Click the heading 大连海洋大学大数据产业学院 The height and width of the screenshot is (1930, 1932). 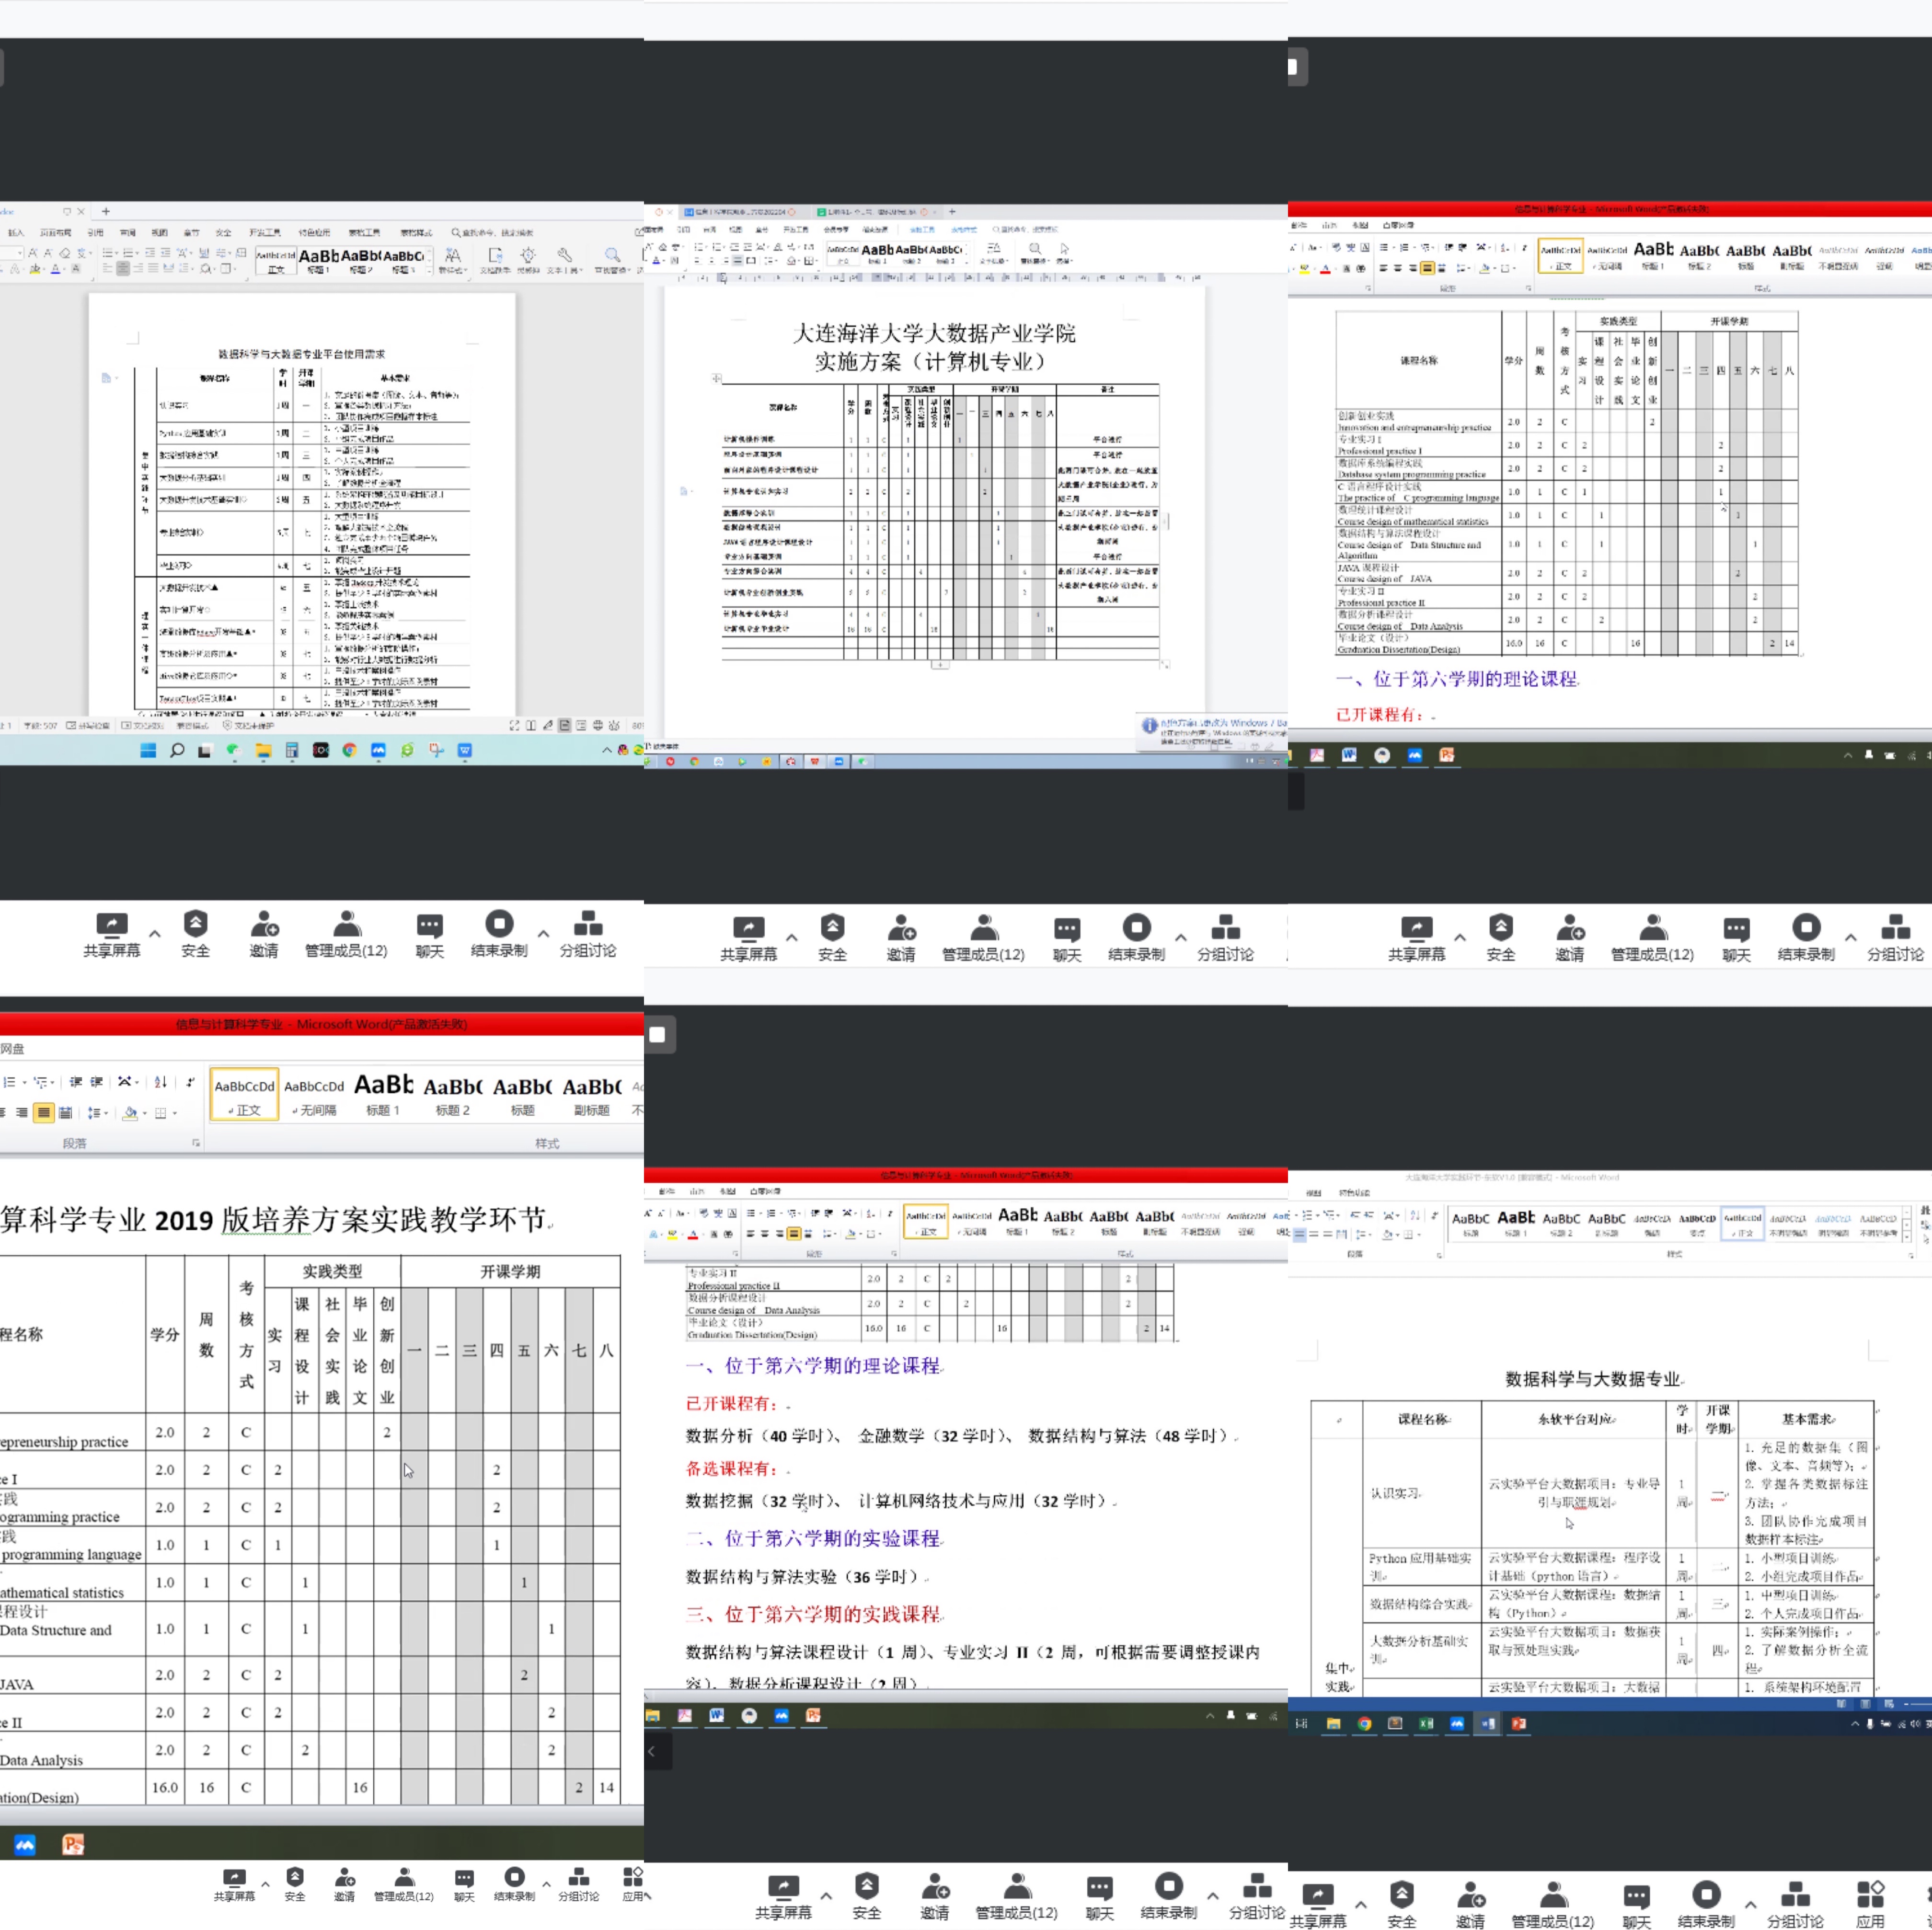pyautogui.click(x=933, y=333)
